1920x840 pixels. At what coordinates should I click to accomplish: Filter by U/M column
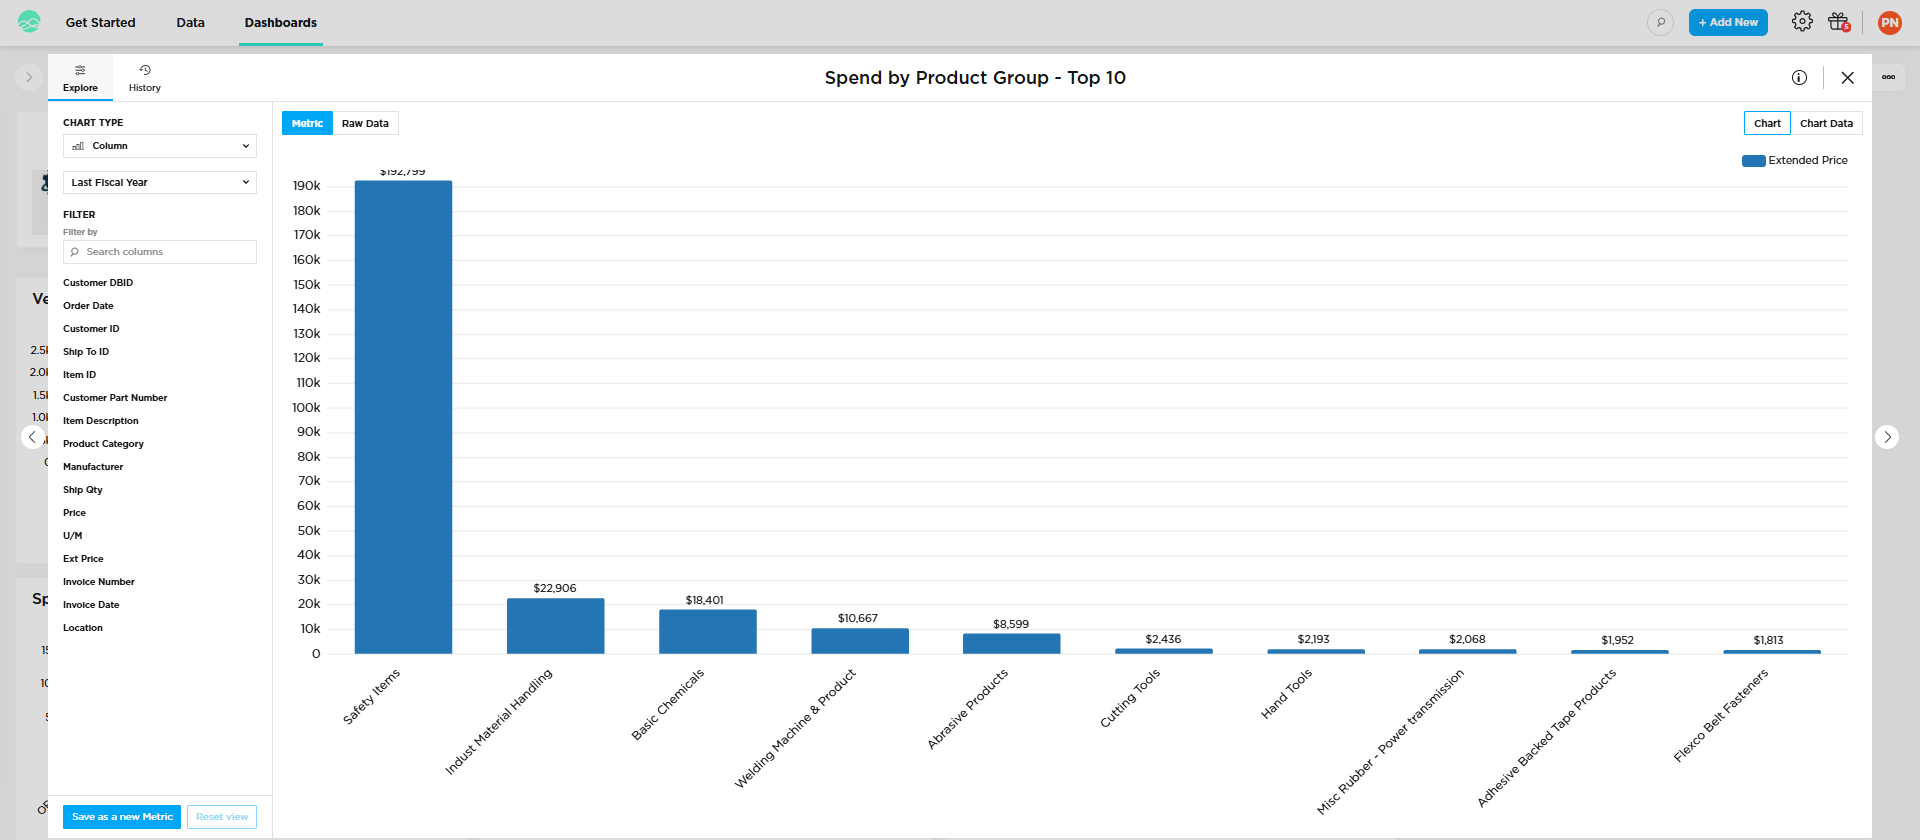pyautogui.click(x=72, y=536)
